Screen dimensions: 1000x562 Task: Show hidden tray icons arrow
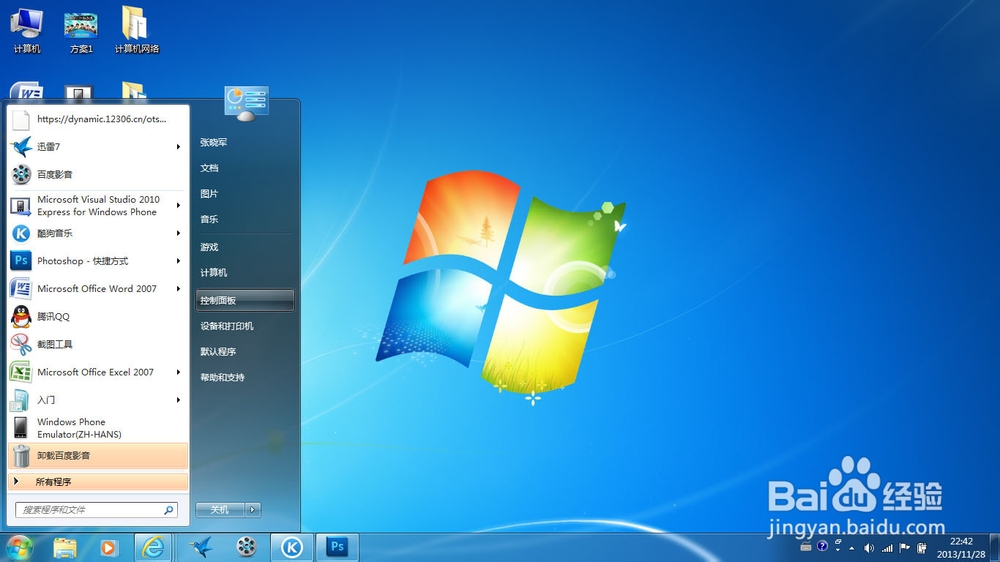tap(852, 549)
